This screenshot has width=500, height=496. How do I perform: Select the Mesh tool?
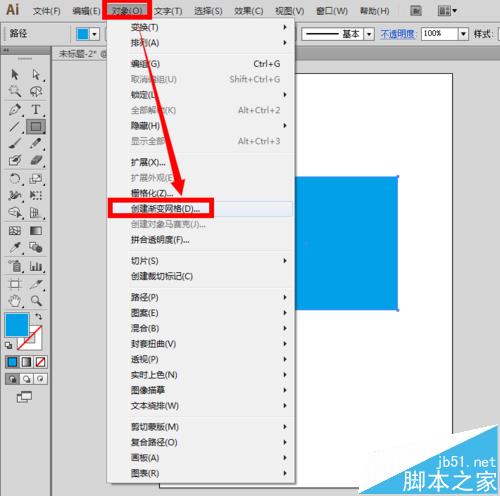coord(15,231)
